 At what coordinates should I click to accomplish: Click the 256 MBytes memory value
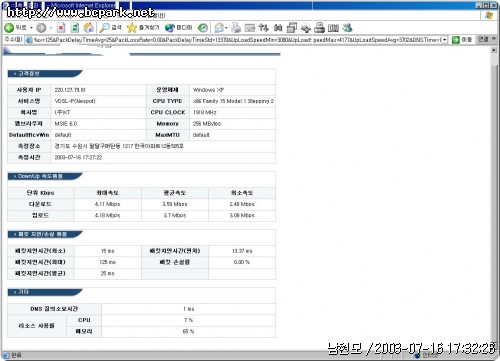click(207, 124)
